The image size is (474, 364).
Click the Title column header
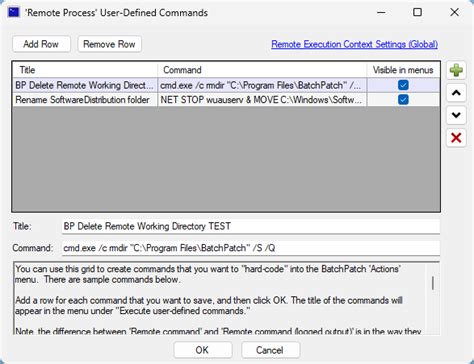[85, 70]
